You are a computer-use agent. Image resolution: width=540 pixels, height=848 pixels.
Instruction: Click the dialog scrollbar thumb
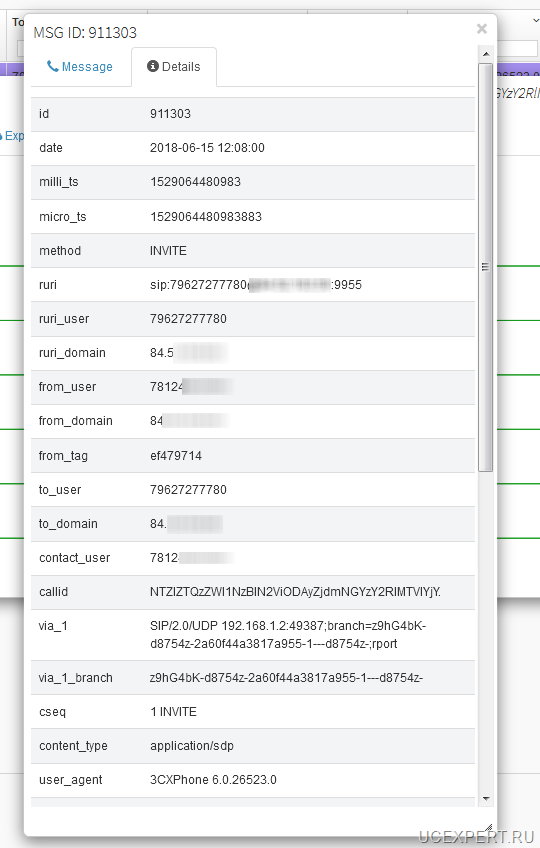click(485, 267)
